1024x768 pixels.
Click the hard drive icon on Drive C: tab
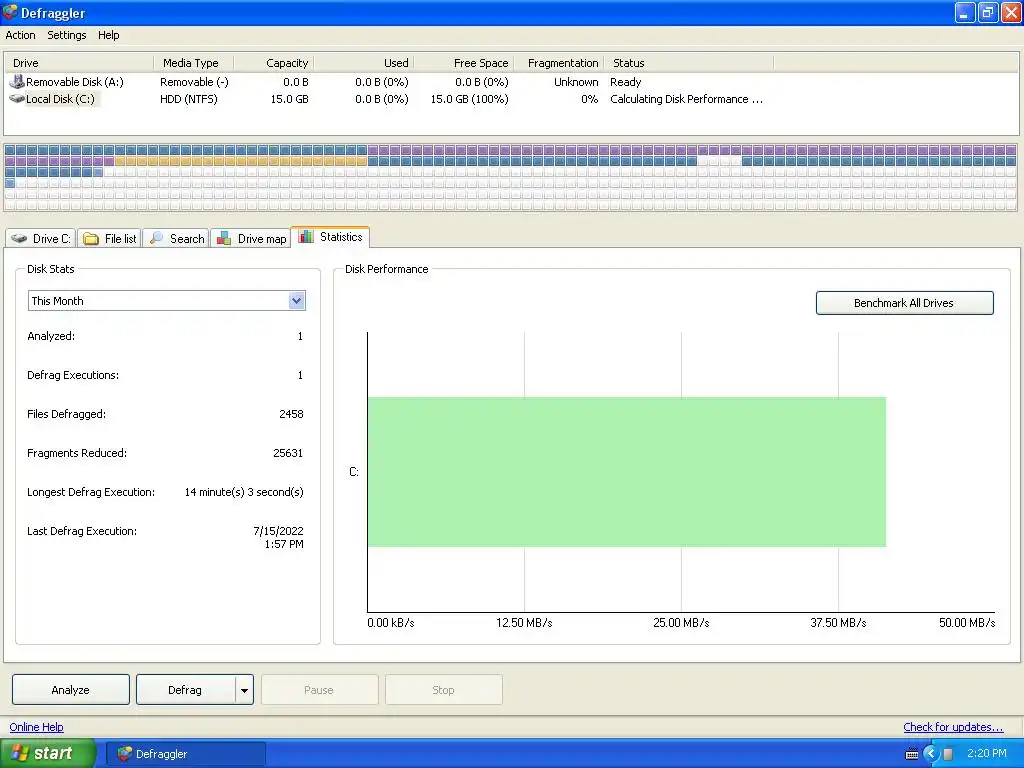19,238
